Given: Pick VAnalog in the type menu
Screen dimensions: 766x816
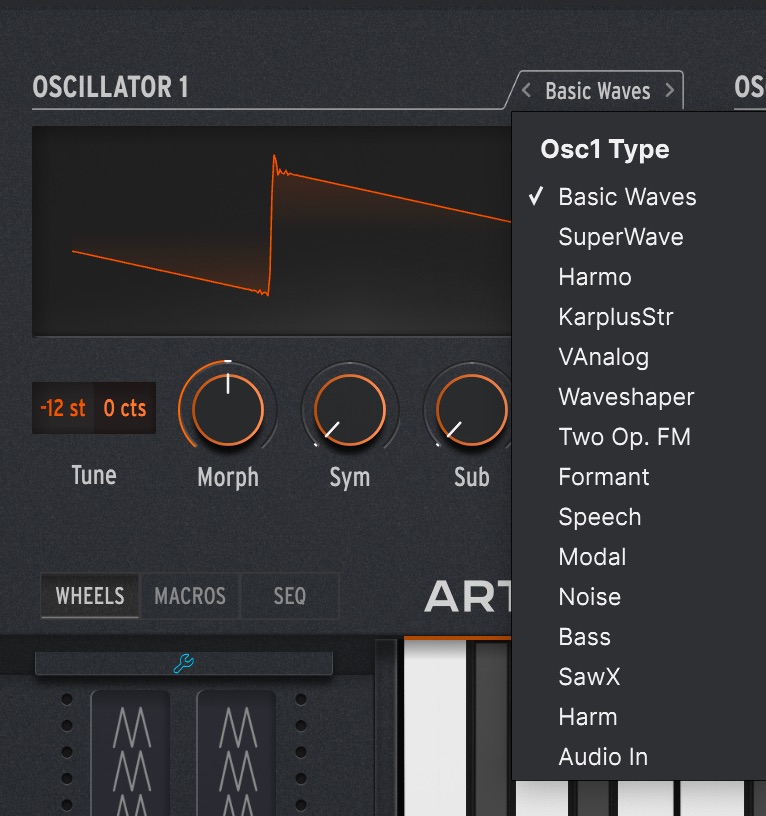Looking at the screenshot, I should (603, 357).
